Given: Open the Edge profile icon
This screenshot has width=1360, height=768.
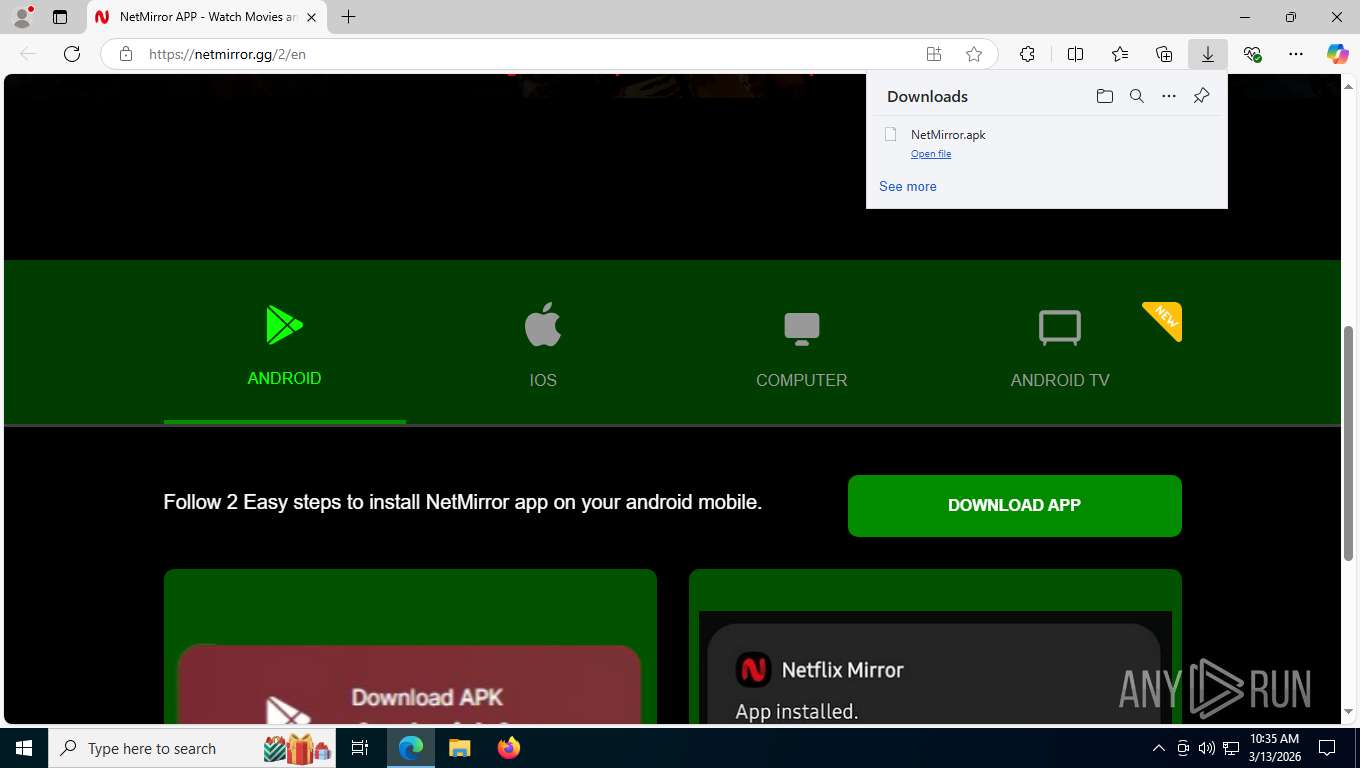Looking at the screenshot, I should (x=22, y=17).
